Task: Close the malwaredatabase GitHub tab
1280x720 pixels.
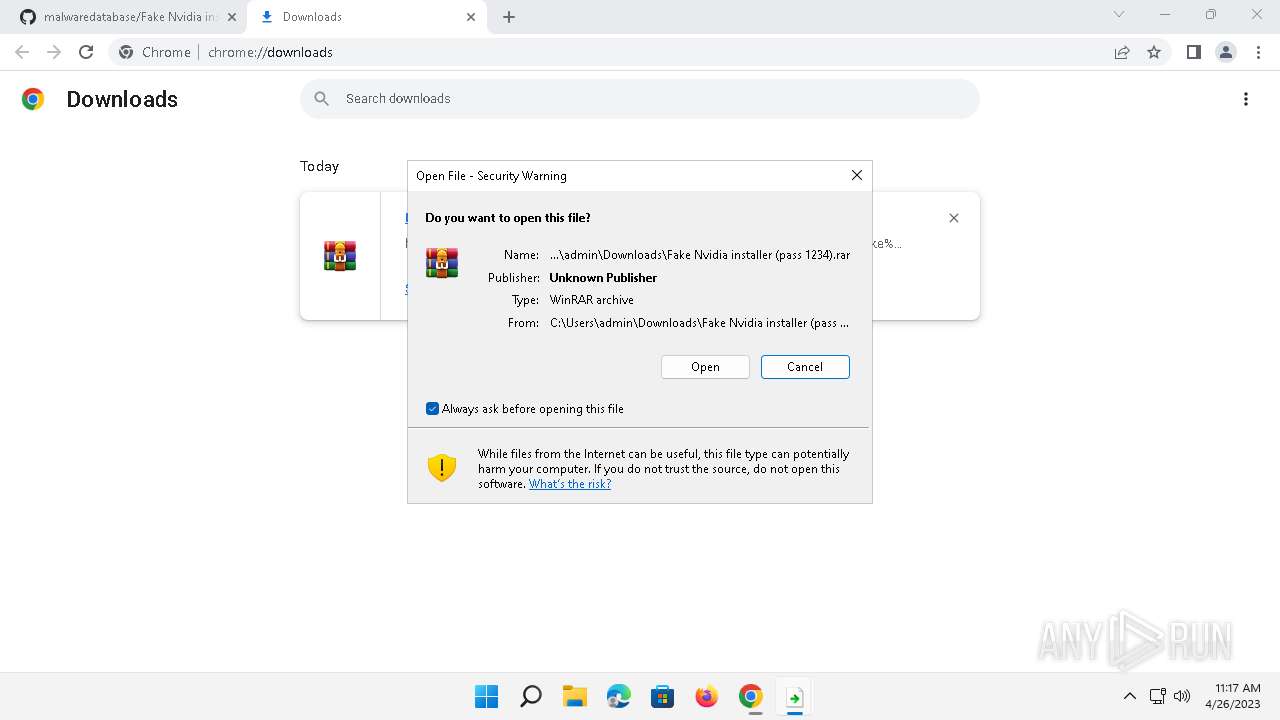Action: click(232, 17)
